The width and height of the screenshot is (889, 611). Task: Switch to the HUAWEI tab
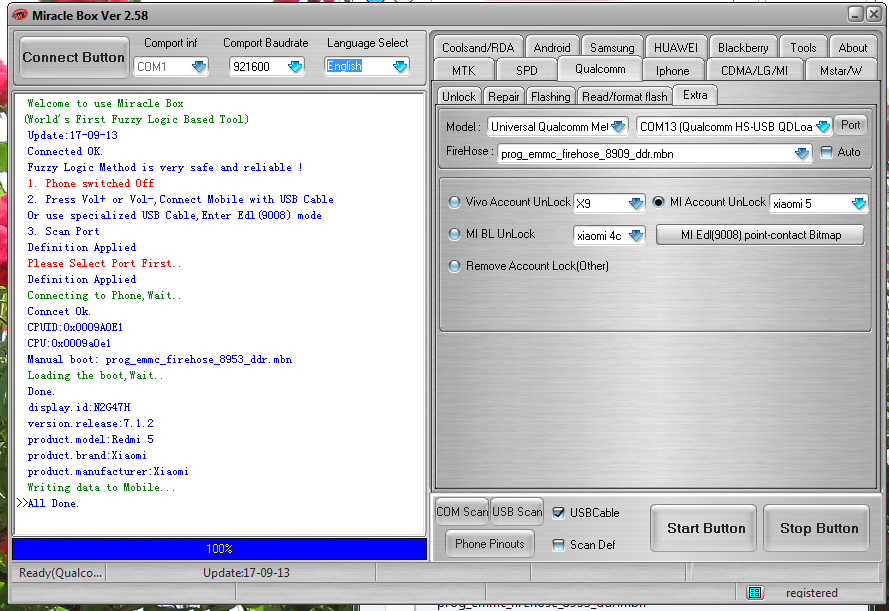pos(676,48)
